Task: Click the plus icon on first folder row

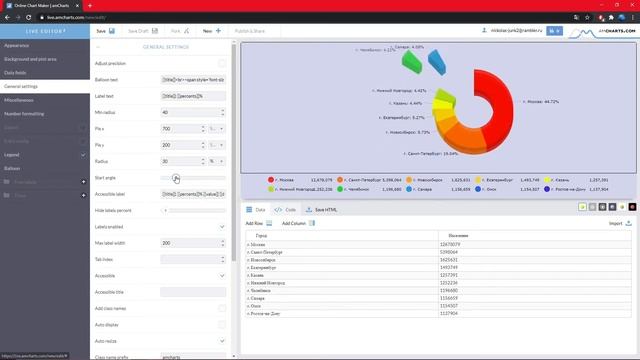Action: (83, 182)
